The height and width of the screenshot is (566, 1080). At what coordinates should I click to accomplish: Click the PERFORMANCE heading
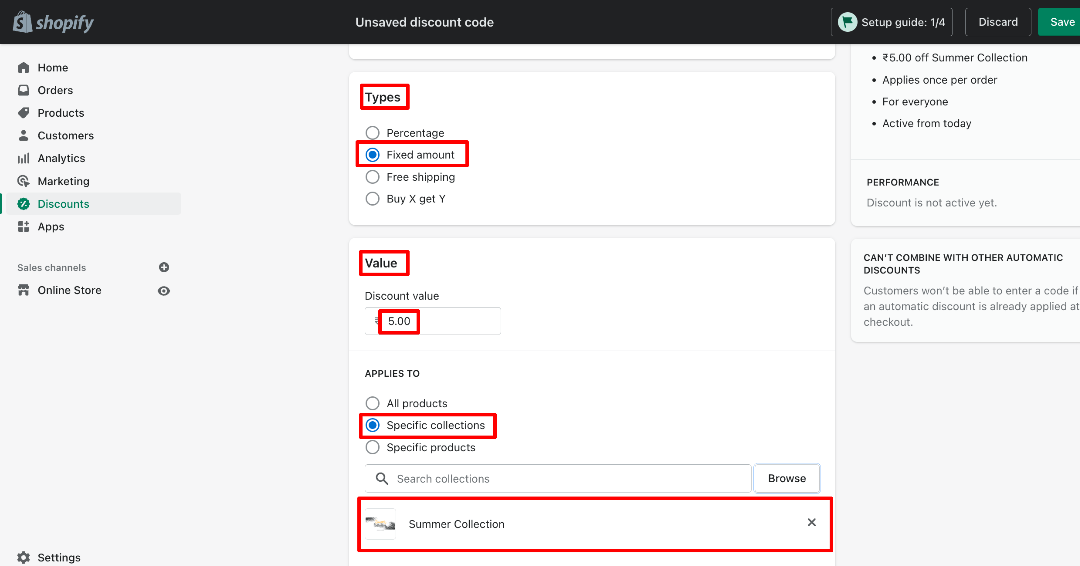903,182
